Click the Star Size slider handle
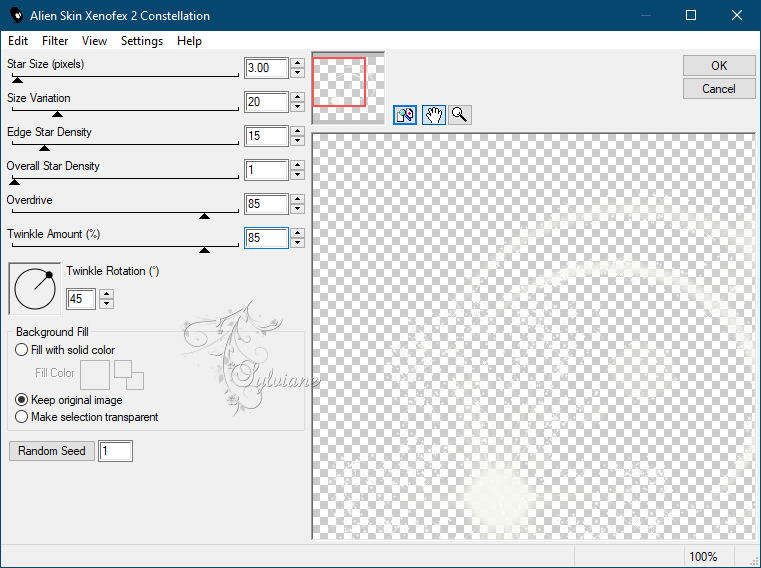761x568 pixels. pyautogui.click(x=17, y=80)
